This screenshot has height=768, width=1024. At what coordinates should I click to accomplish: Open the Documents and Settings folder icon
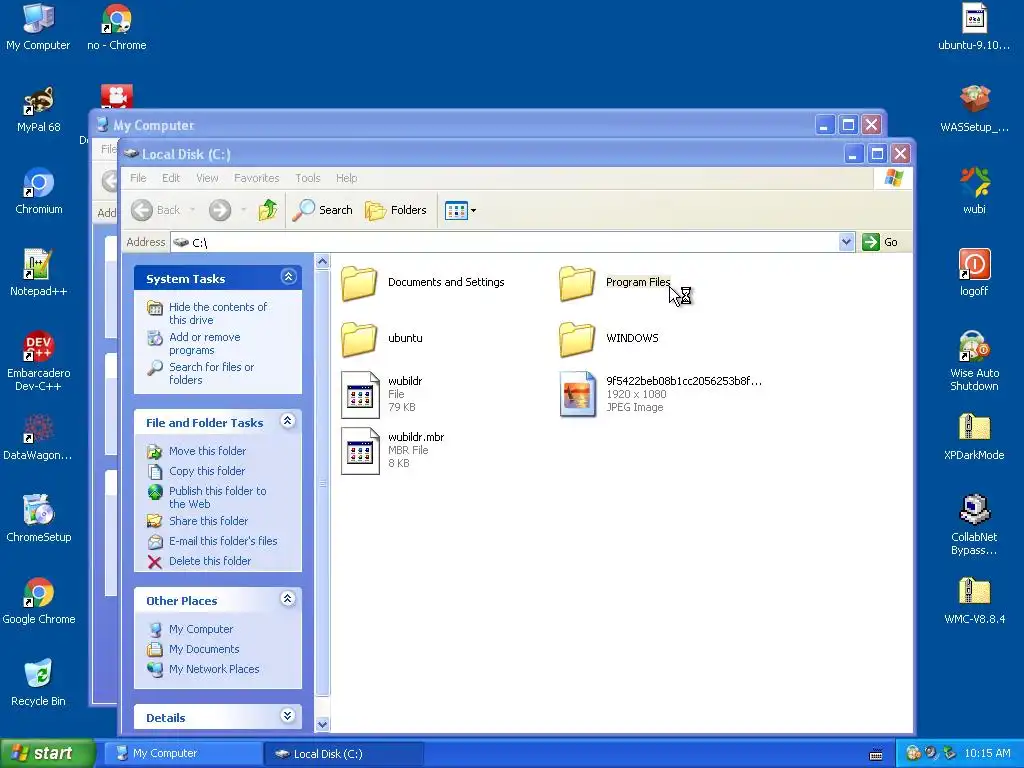click(x=359, y=283)
